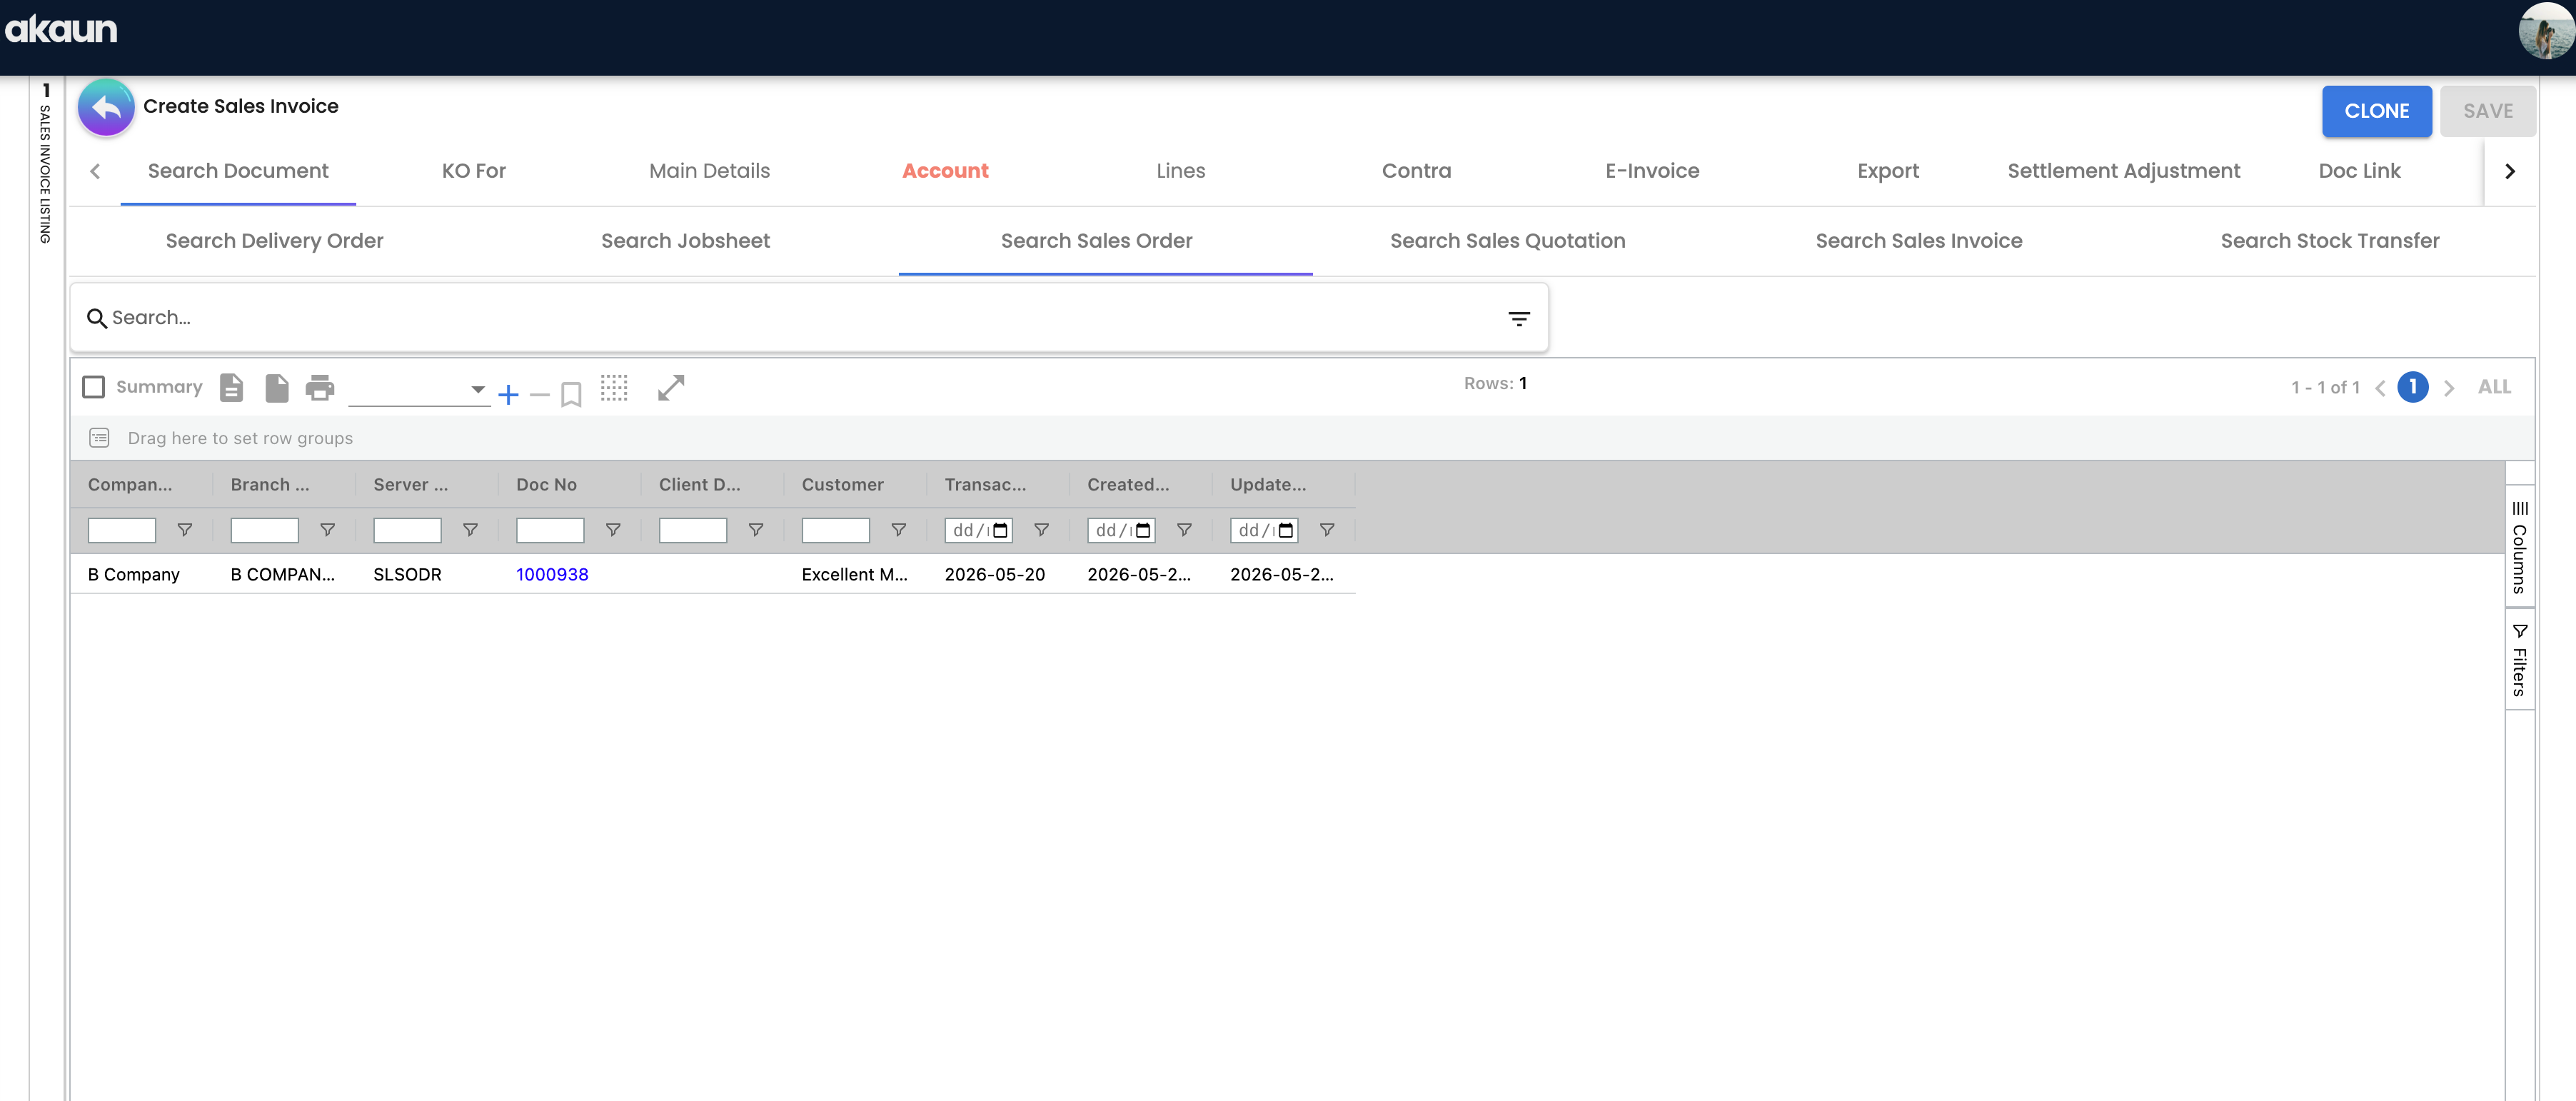Select Search Stock Transfer subtab
The image size is (2576, 1101).
tap(2330, 241)
